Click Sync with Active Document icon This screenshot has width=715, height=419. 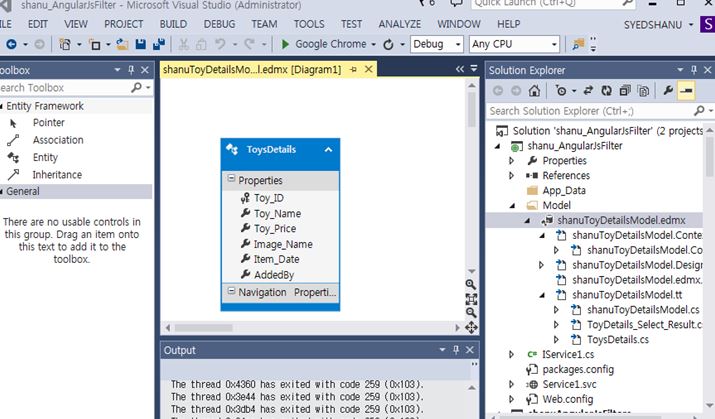coord(588,91)
